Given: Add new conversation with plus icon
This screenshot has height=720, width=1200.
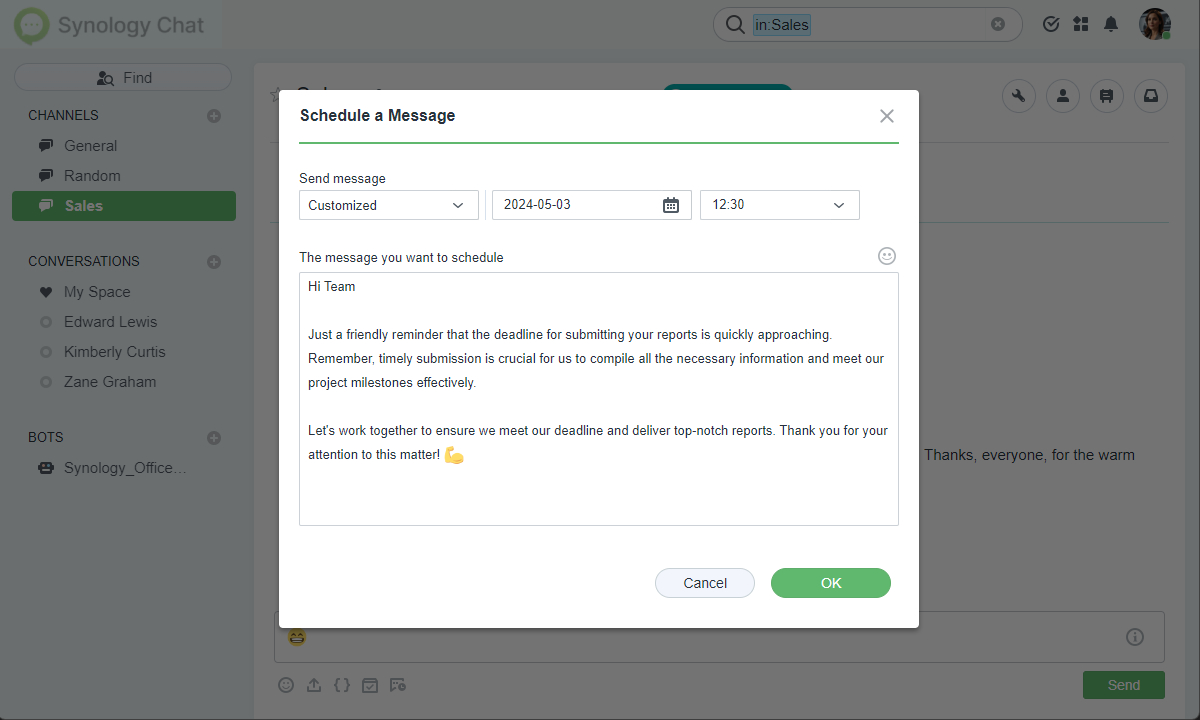Looking at the screenshot, I should [x=213, y=262].
